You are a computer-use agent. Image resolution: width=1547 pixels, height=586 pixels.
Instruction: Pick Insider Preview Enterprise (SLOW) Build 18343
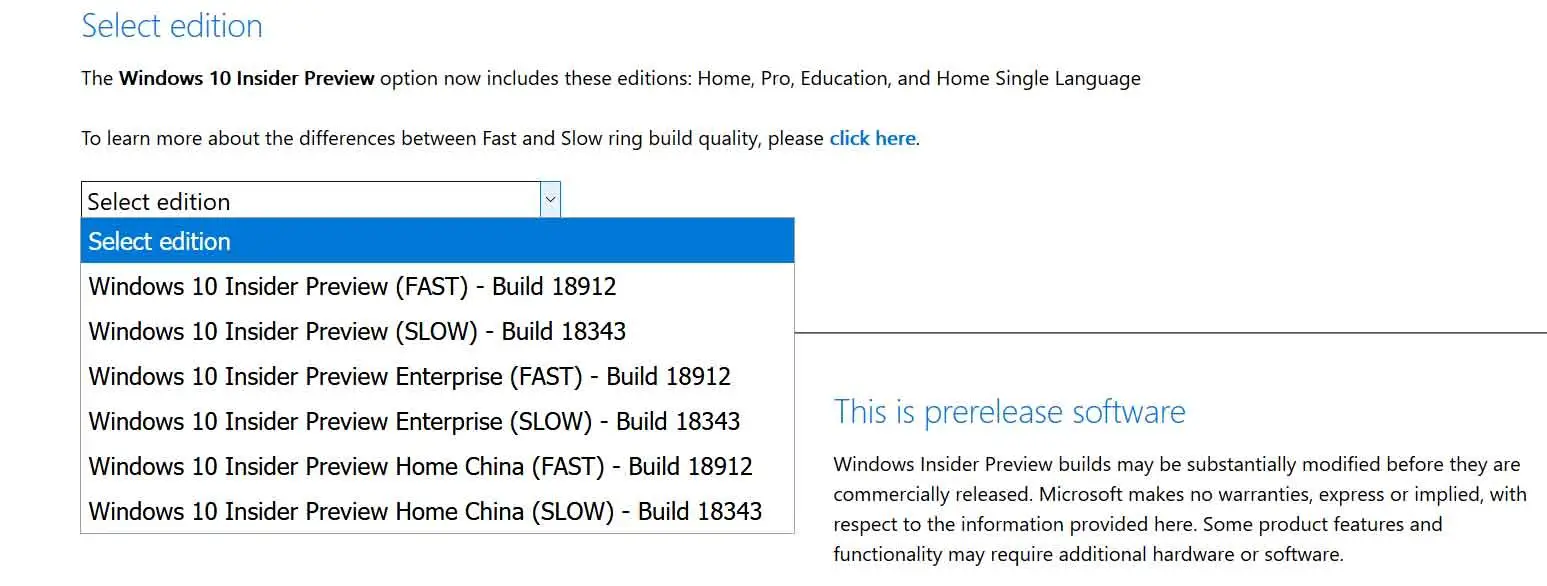point(414,421)
